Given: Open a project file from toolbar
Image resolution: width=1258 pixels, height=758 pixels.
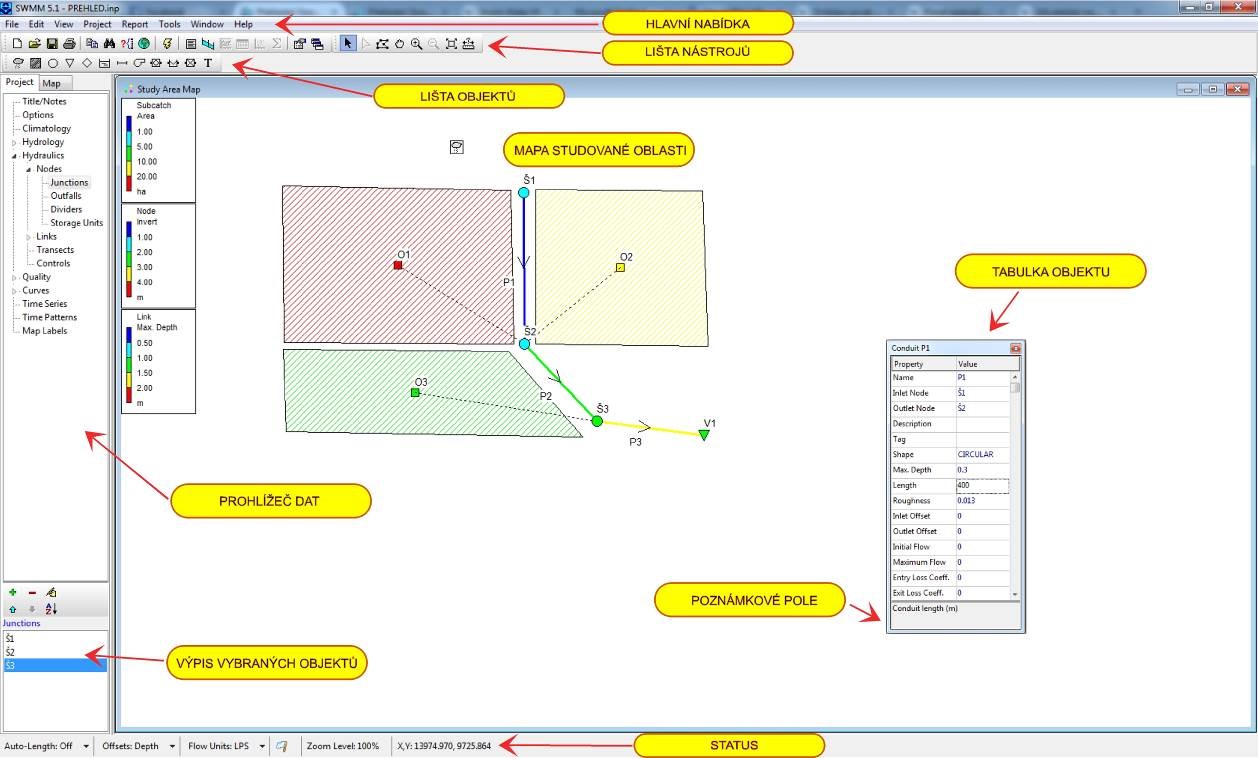Looking at the screenshot, I should pos(35,44).
